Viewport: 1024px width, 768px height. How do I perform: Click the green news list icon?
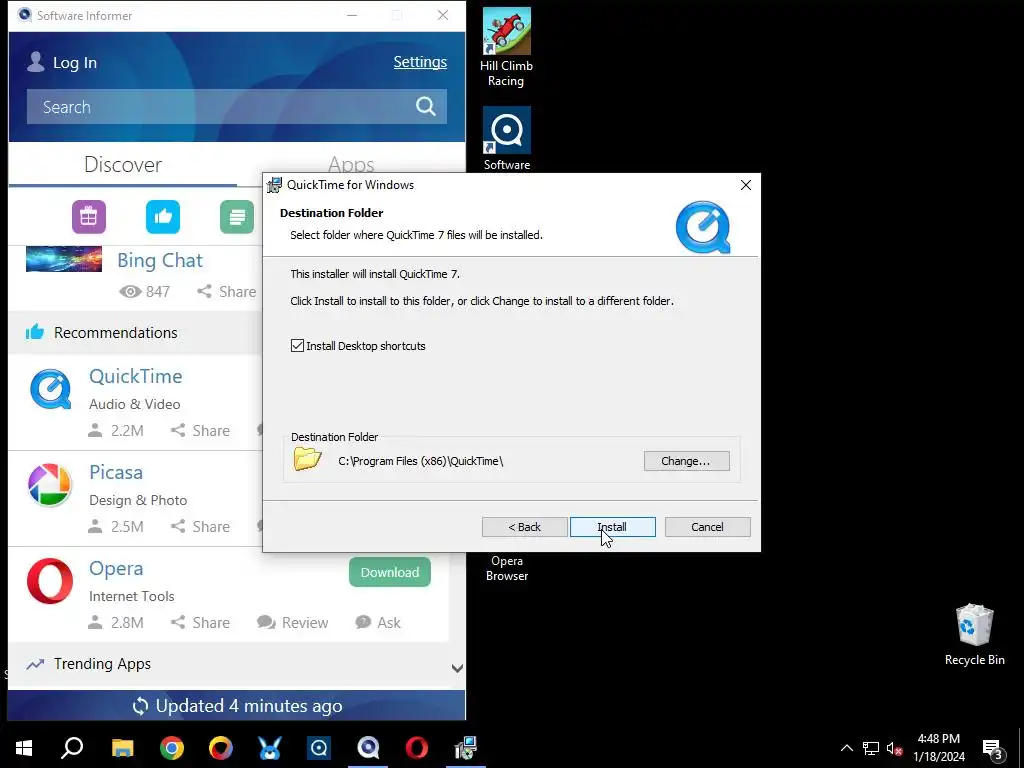[237, 217]
